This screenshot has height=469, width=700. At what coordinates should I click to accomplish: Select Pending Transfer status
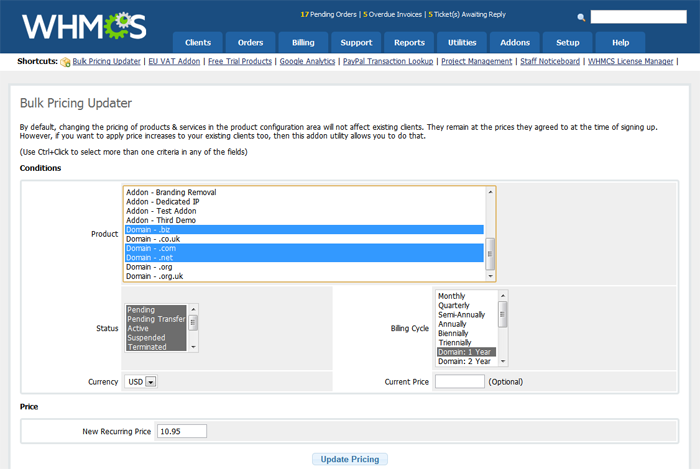156,319
